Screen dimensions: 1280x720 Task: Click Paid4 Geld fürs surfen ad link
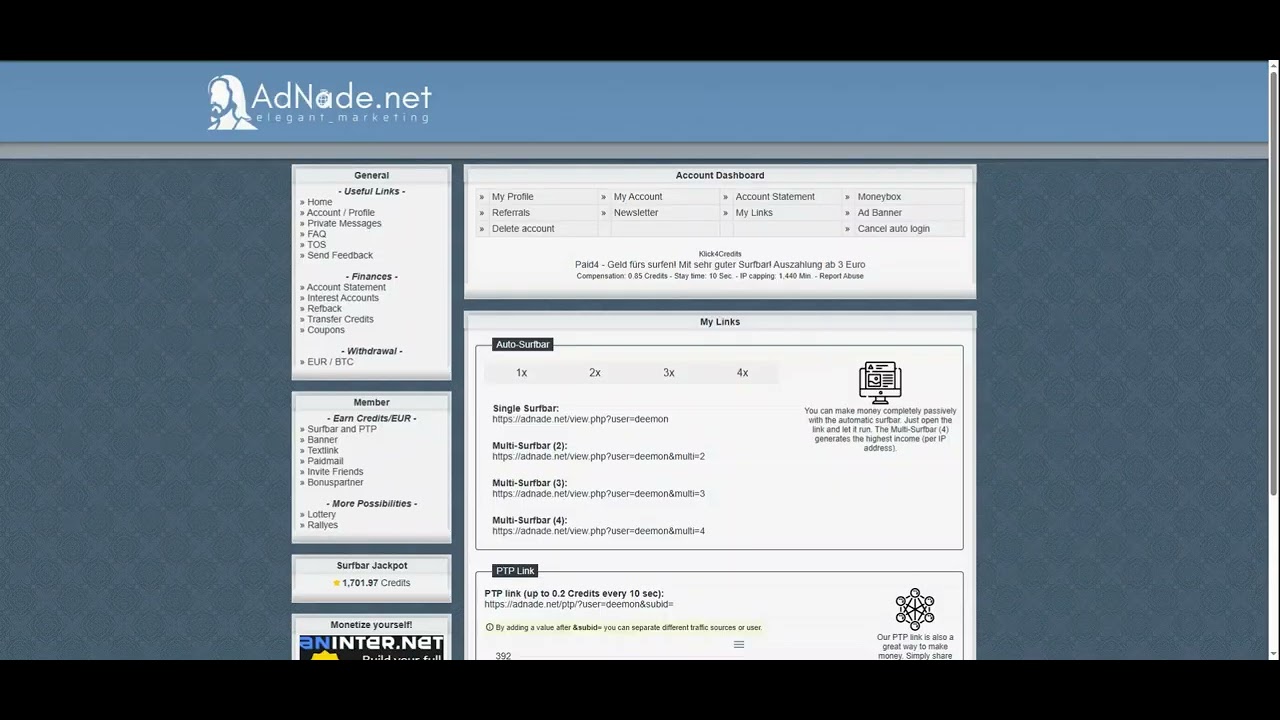(x=720, y=265)
